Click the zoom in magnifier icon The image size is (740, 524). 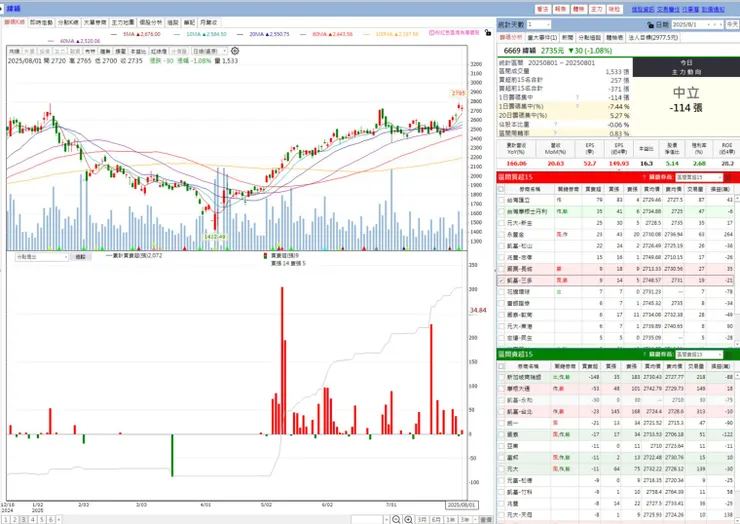[x=408, y=519]
